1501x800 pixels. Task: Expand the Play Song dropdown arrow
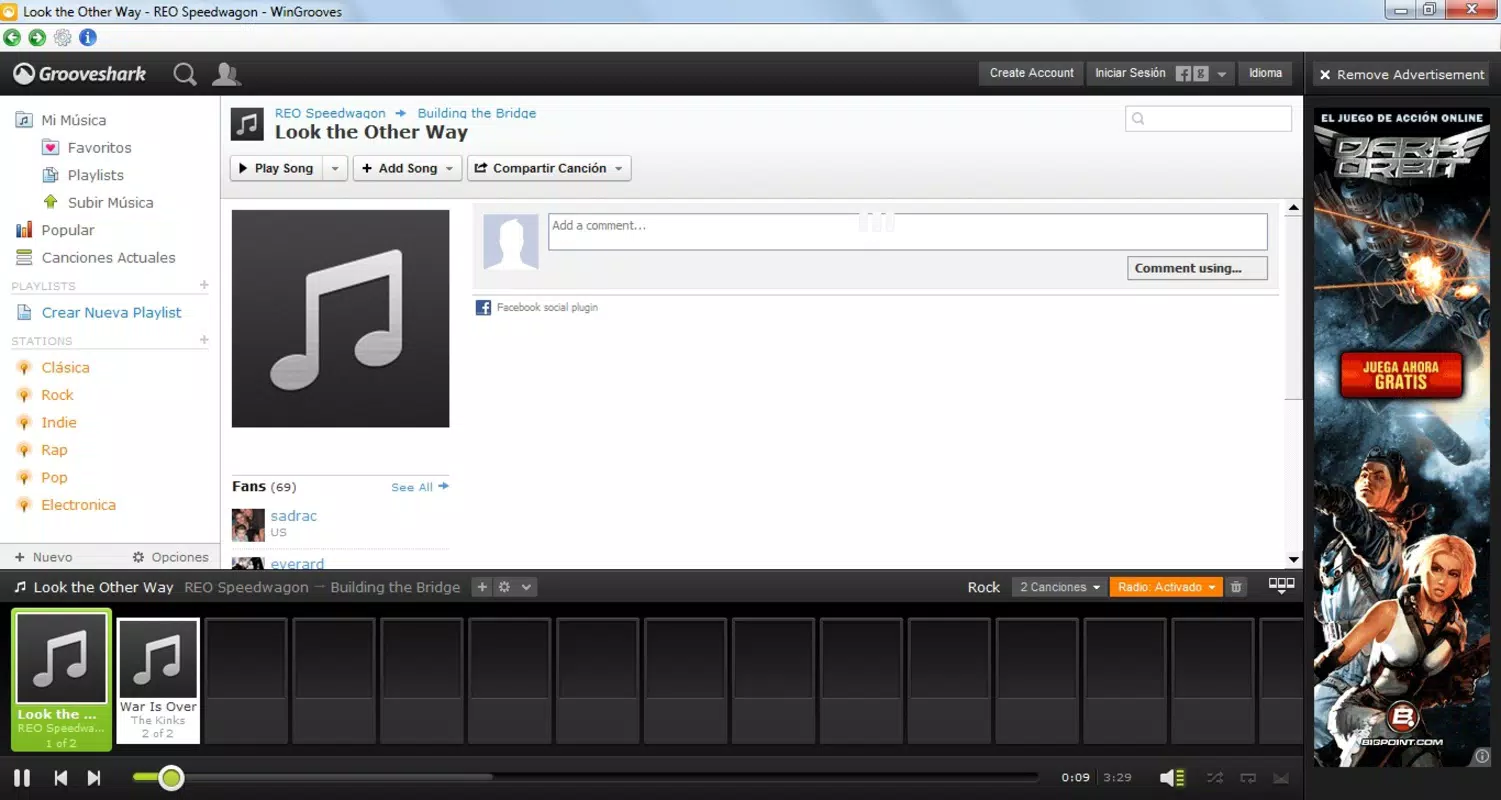pos(335,168)
